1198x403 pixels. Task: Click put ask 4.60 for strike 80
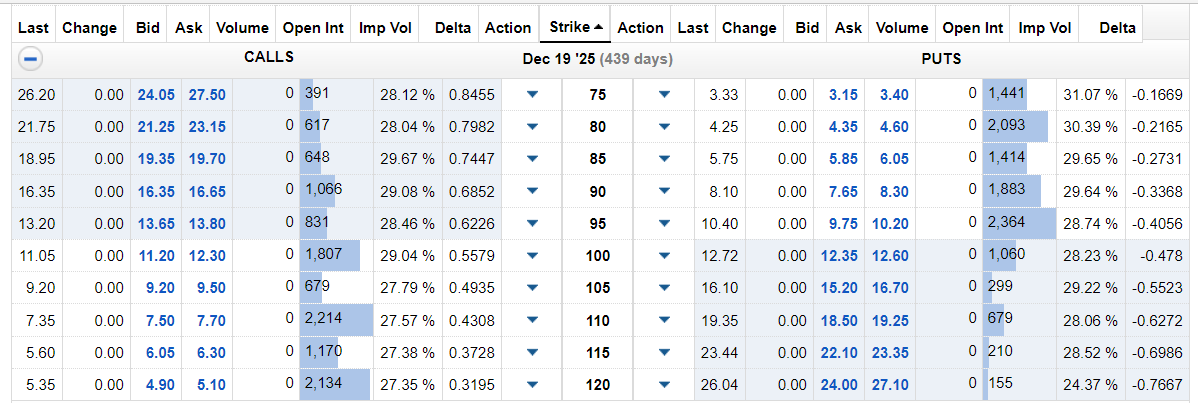point(894,126)
